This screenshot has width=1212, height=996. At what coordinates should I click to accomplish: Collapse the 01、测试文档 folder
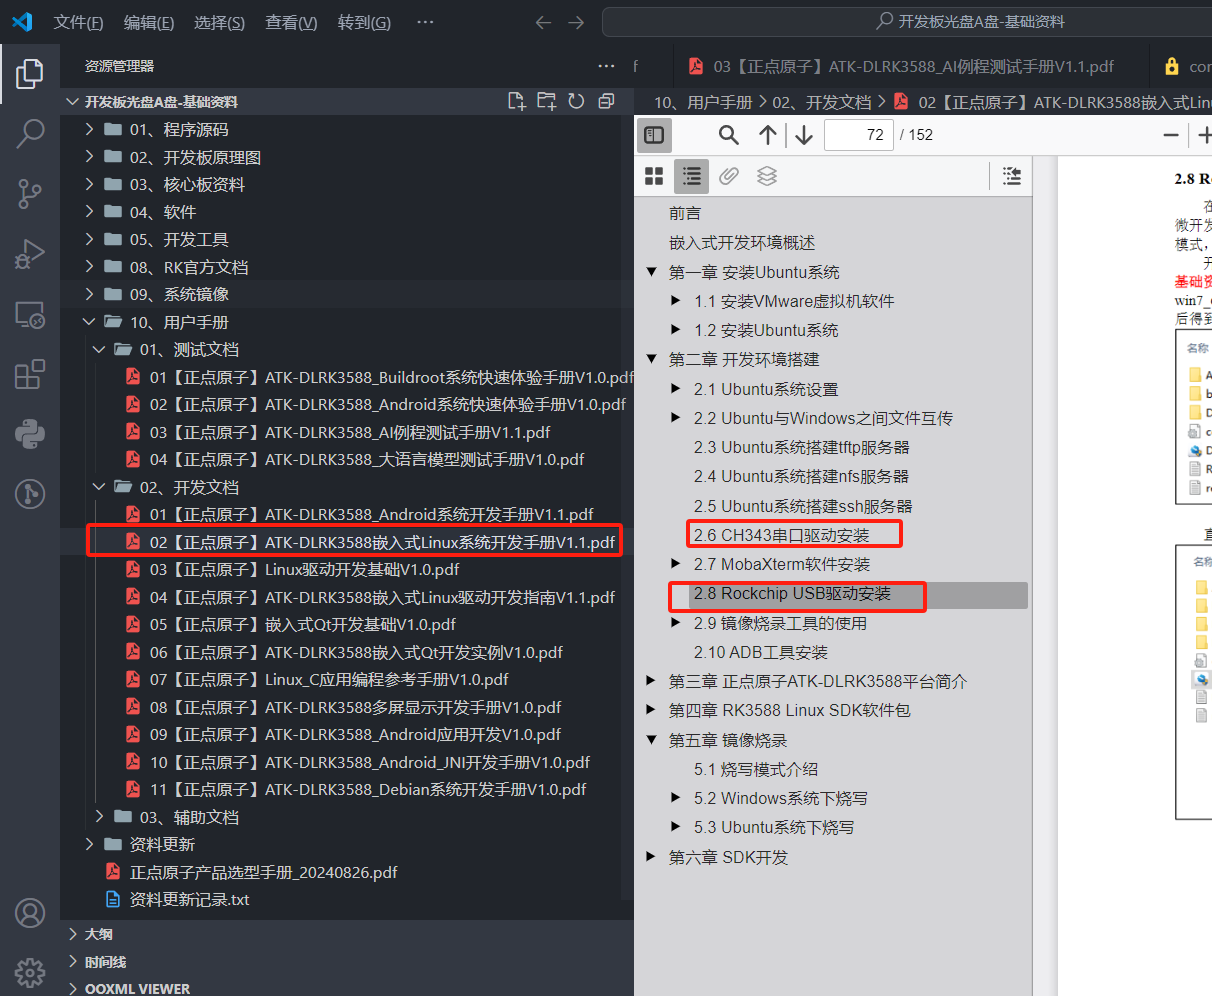[x=99, y=349]
